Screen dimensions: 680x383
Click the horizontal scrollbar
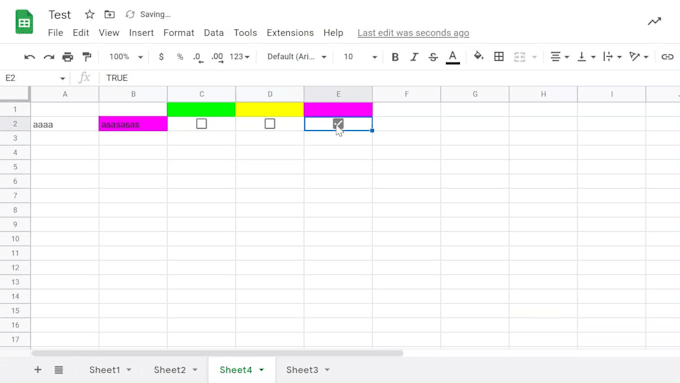217,353
